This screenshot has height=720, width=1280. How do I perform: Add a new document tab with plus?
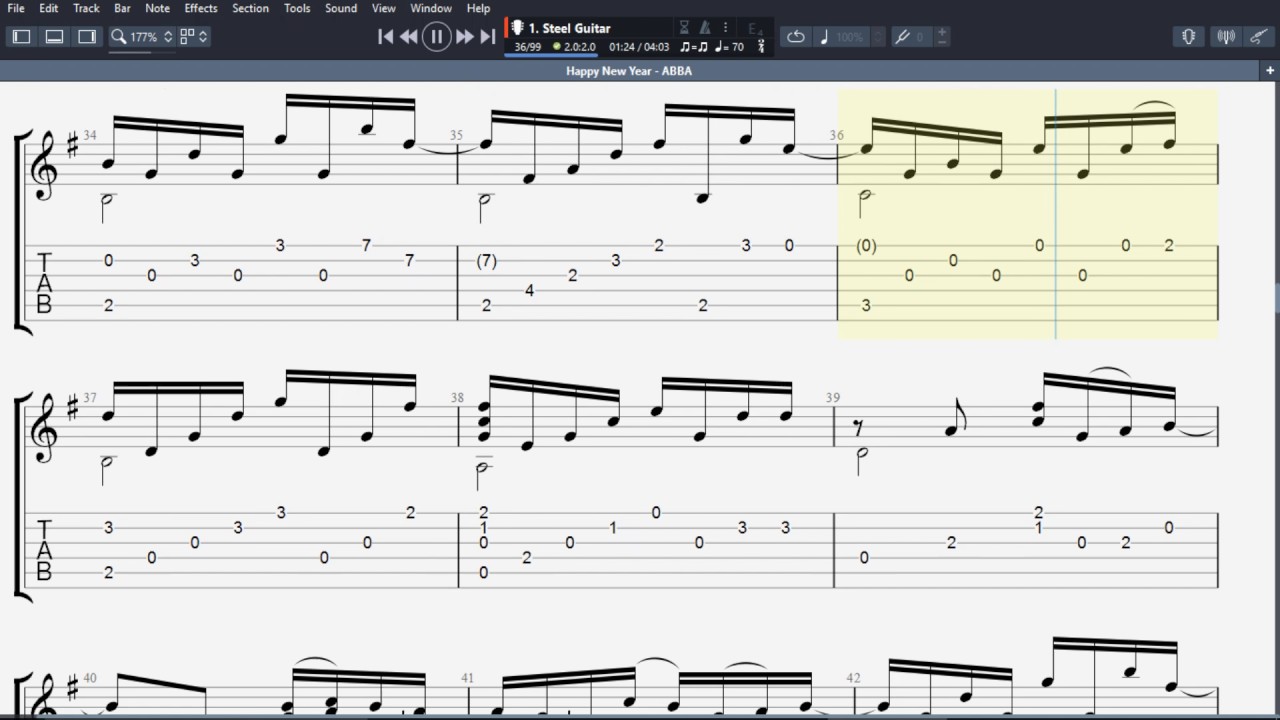pyautogui.click(x=1270, y=71)
